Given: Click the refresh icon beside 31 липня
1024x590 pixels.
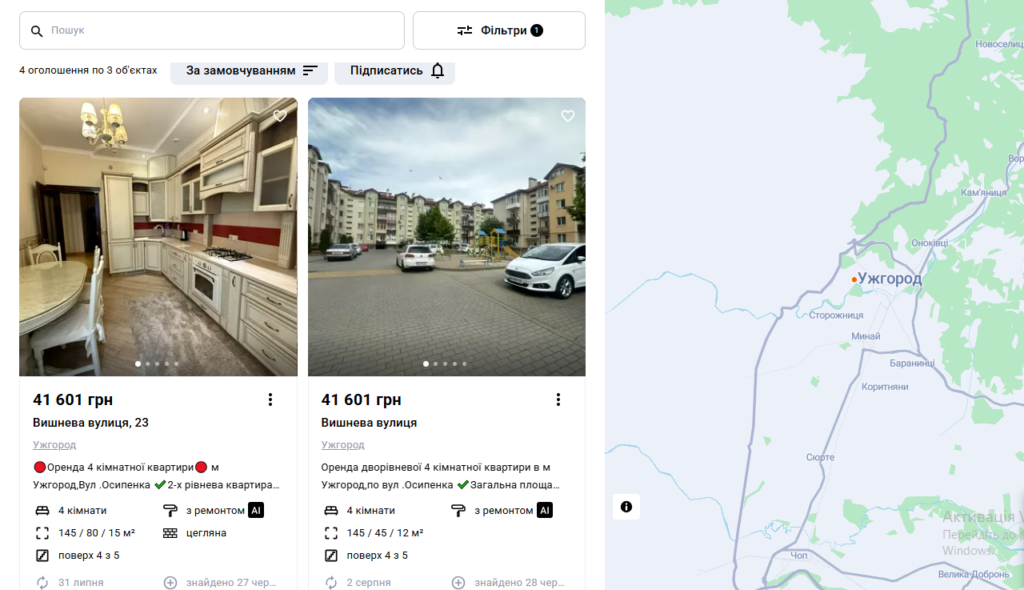Looking at the screenshot, I should 42,582.
